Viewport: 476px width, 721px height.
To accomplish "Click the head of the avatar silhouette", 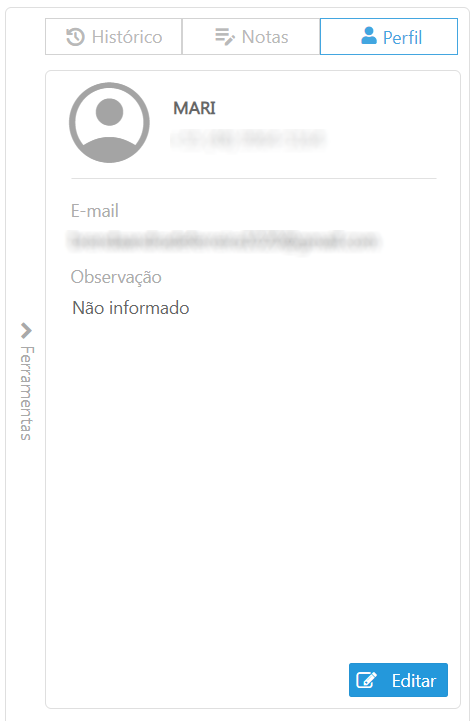I will (x=109, y=112).
